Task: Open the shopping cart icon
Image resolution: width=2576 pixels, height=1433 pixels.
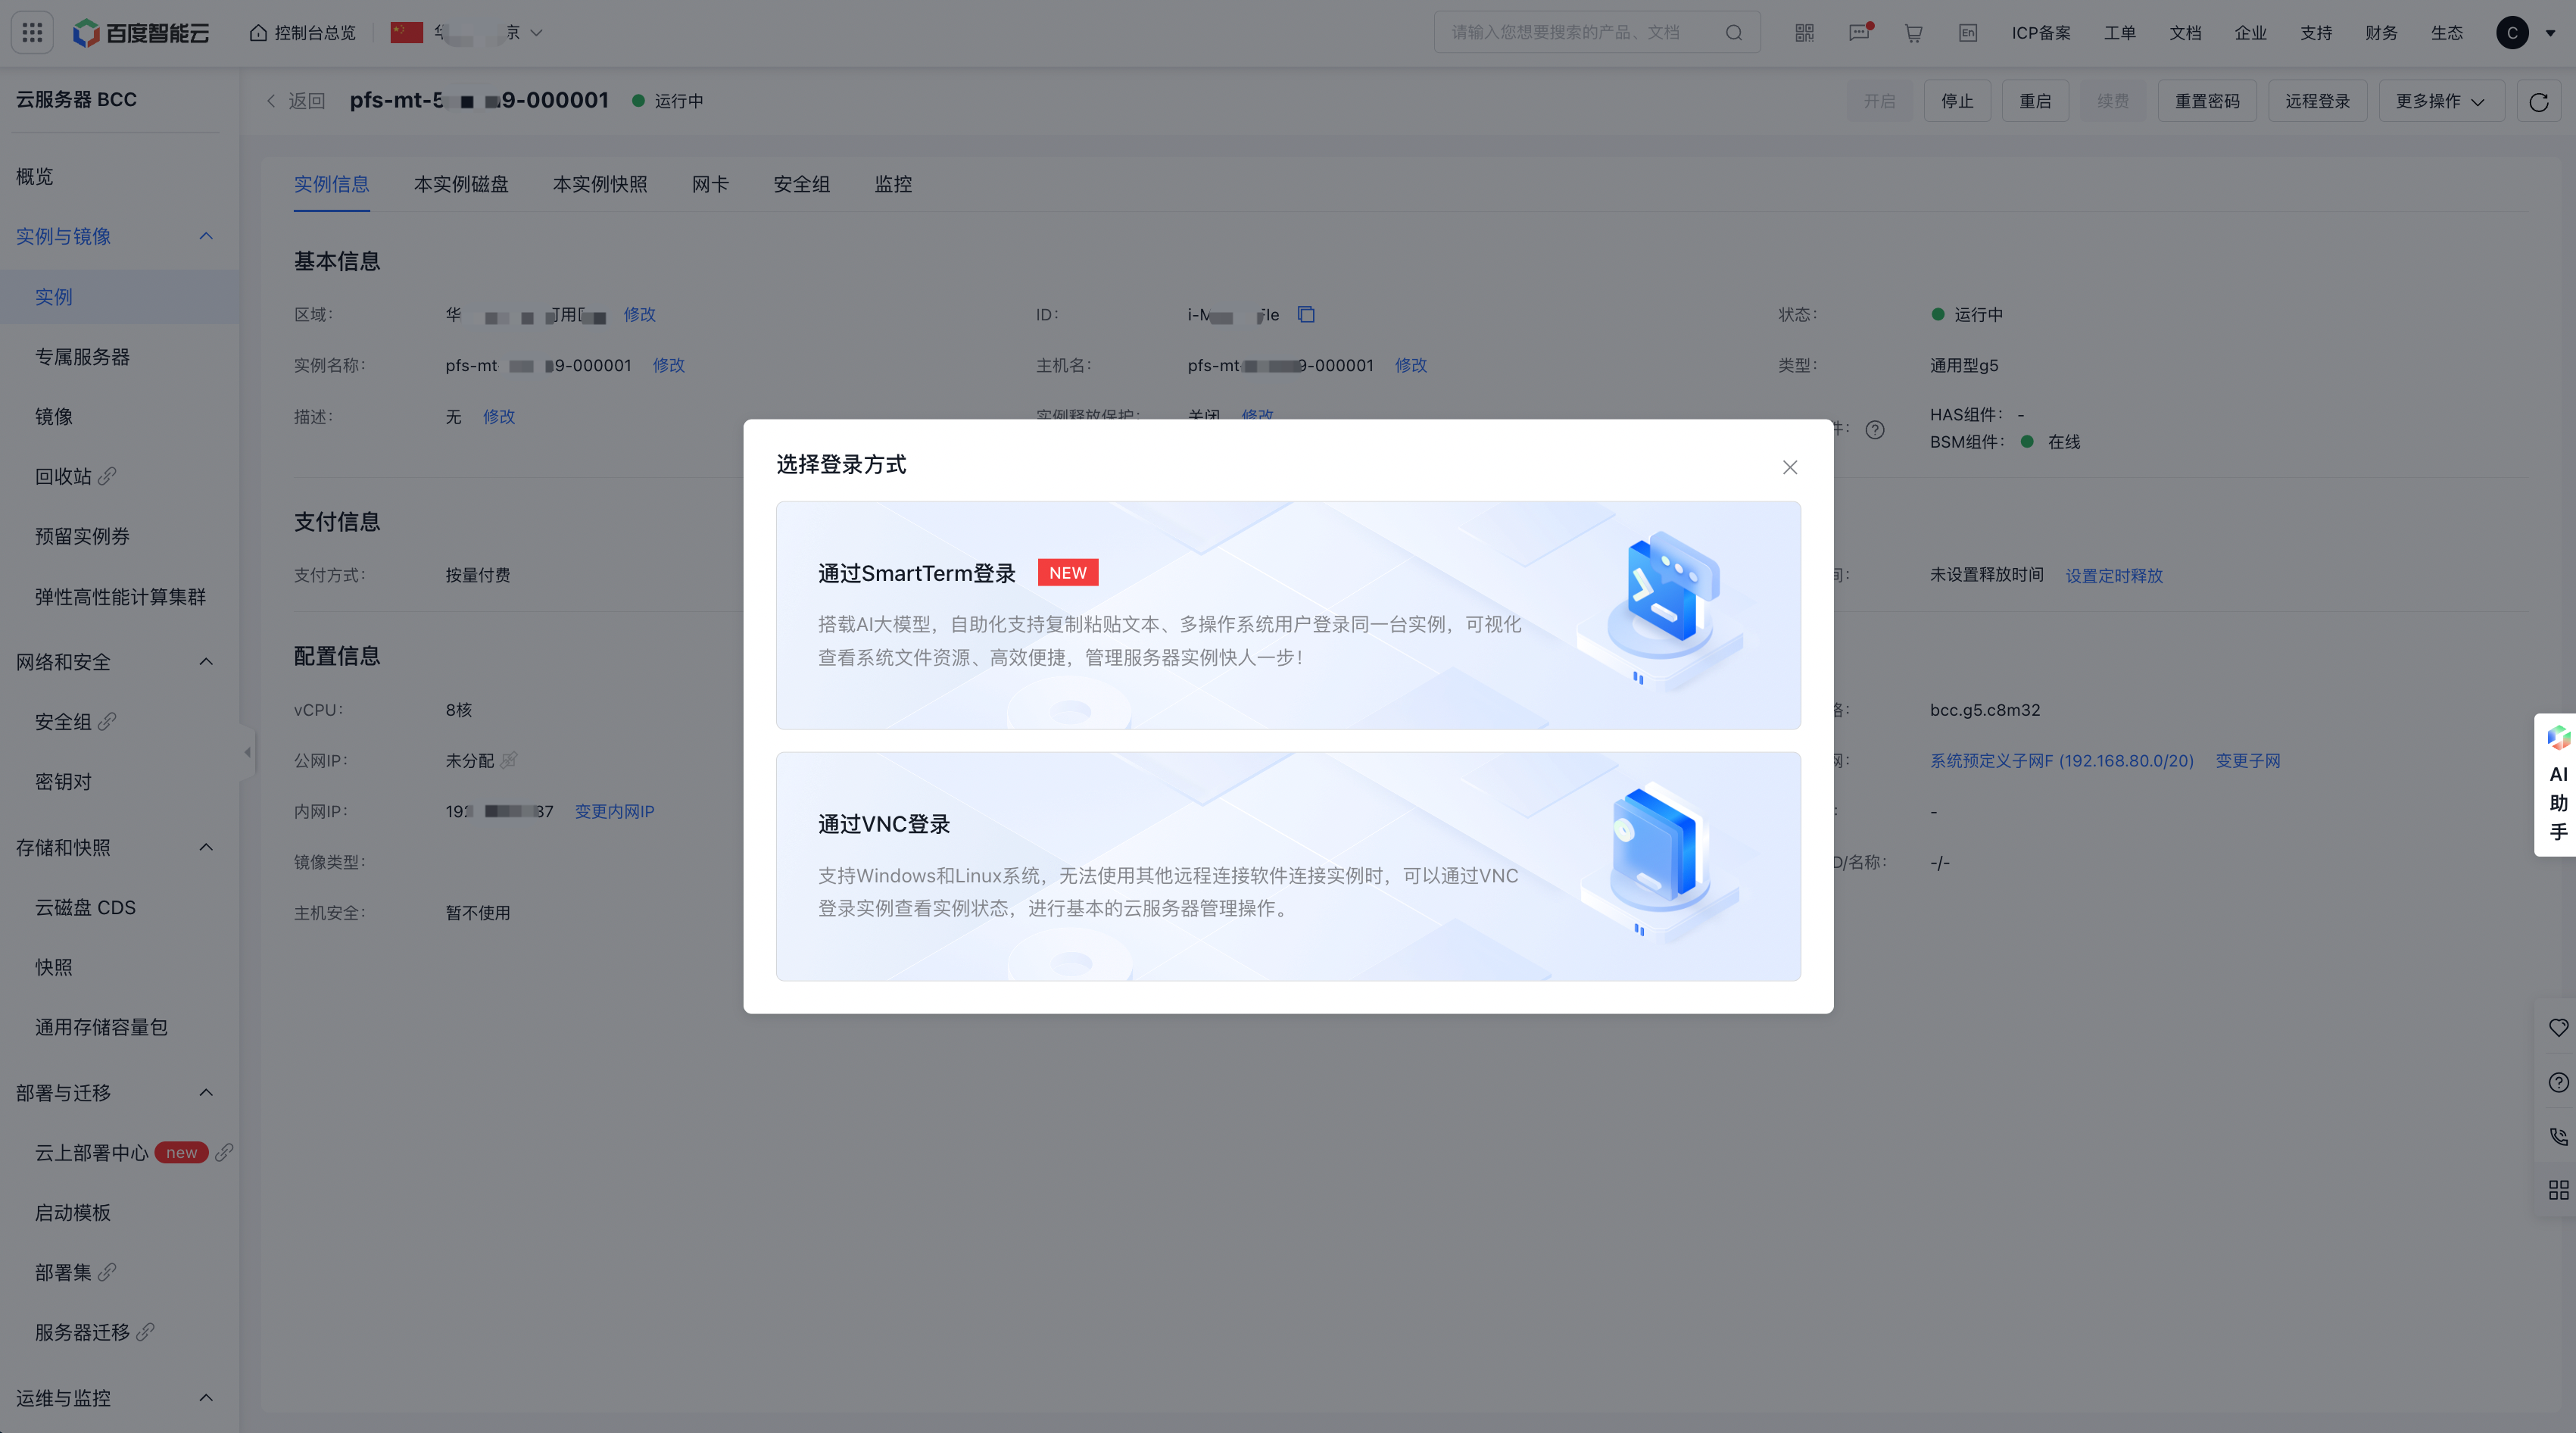Action: pos(1913,33)
